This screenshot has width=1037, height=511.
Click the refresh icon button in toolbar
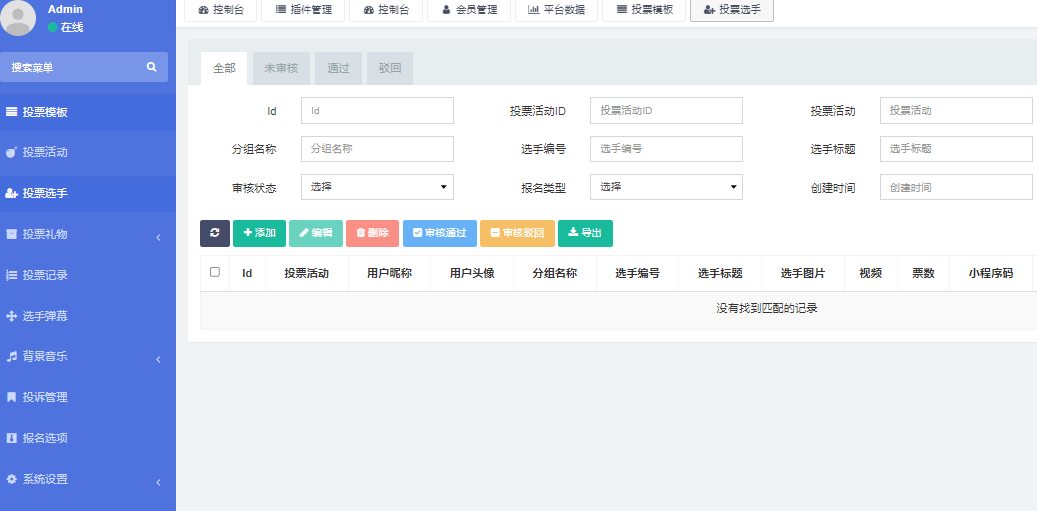pyautogui.click(x=214, y=233)
